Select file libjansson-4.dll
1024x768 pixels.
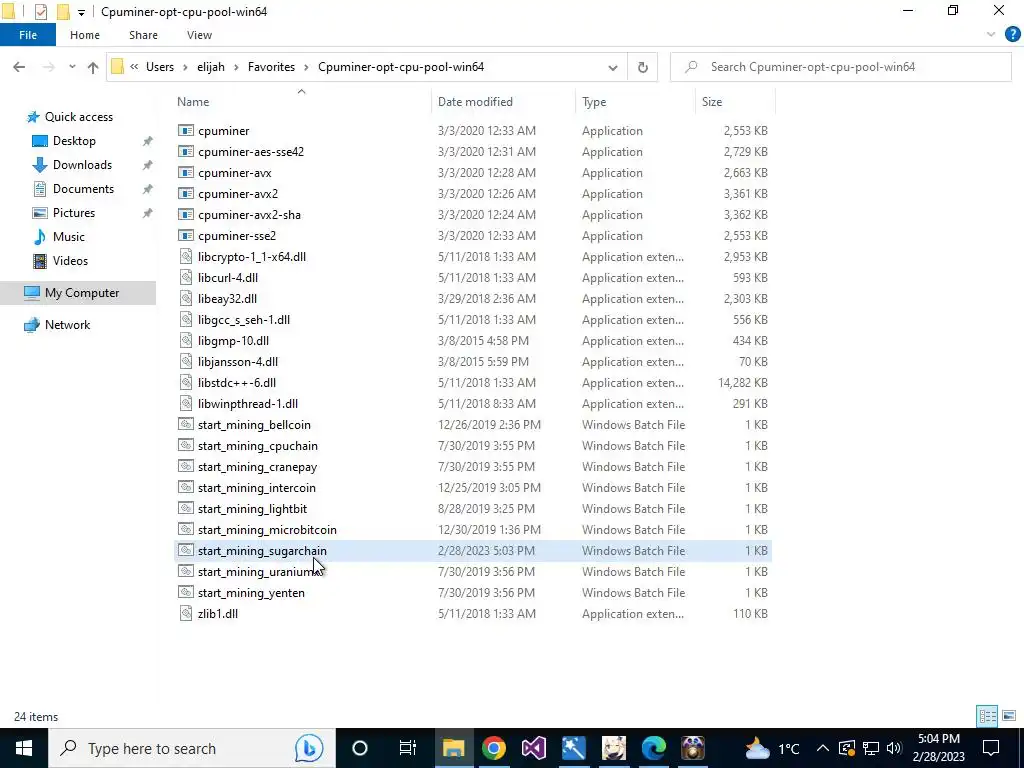click(x=238, y=361)
